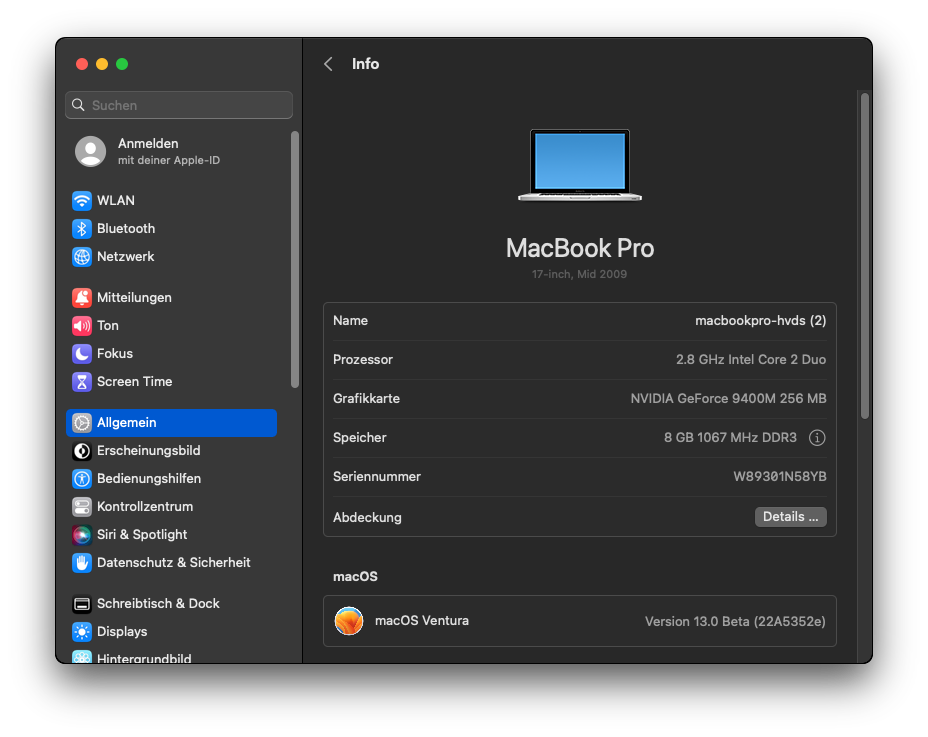Click the Hintergrundbild icon
The width and height of the screenshot is (928, 737).
point(82,656)
